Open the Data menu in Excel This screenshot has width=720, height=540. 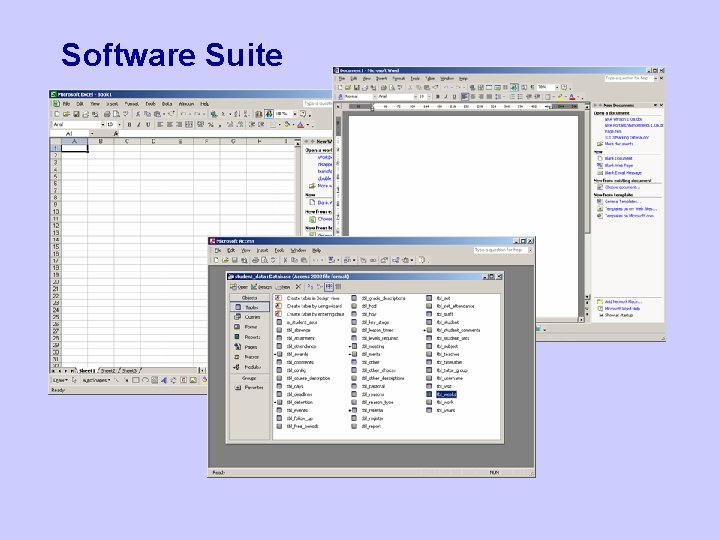pos(167,104)
